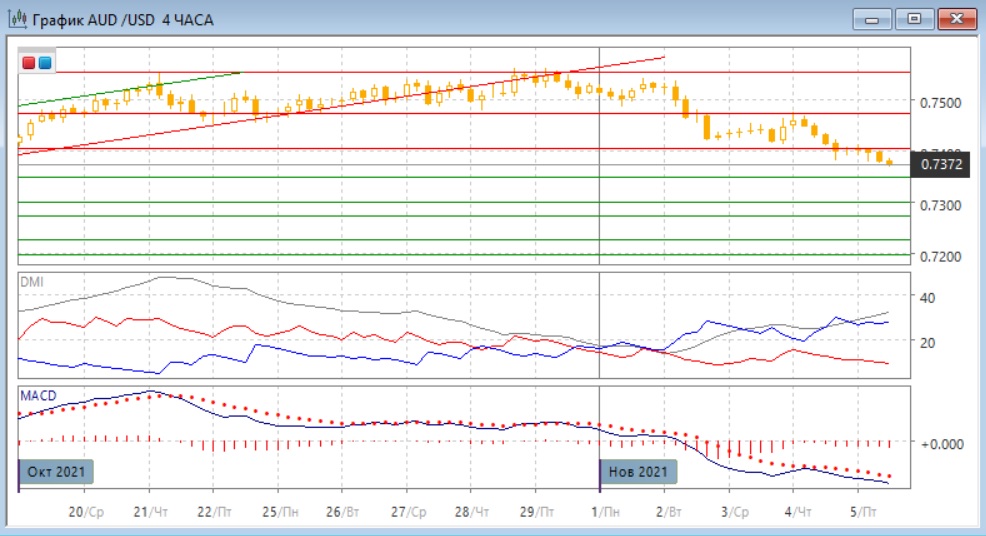This screenshot has height=536, width=986.
Task: Click the 0.7500 price level on axis
Action: 940,103
